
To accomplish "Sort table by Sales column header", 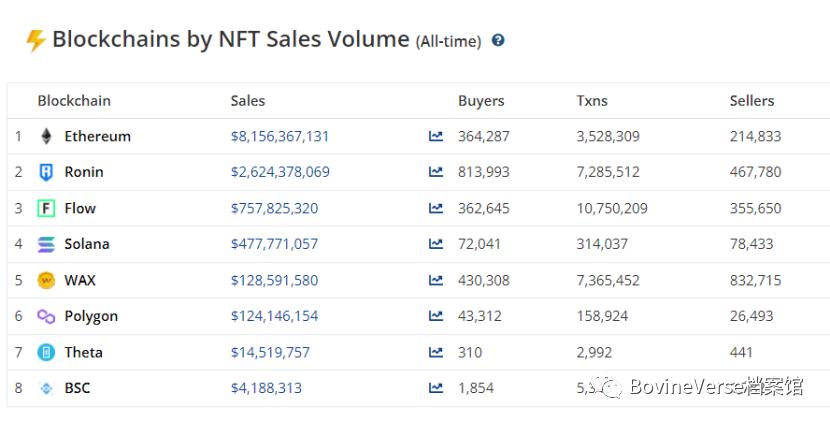I will pos(248,100).
